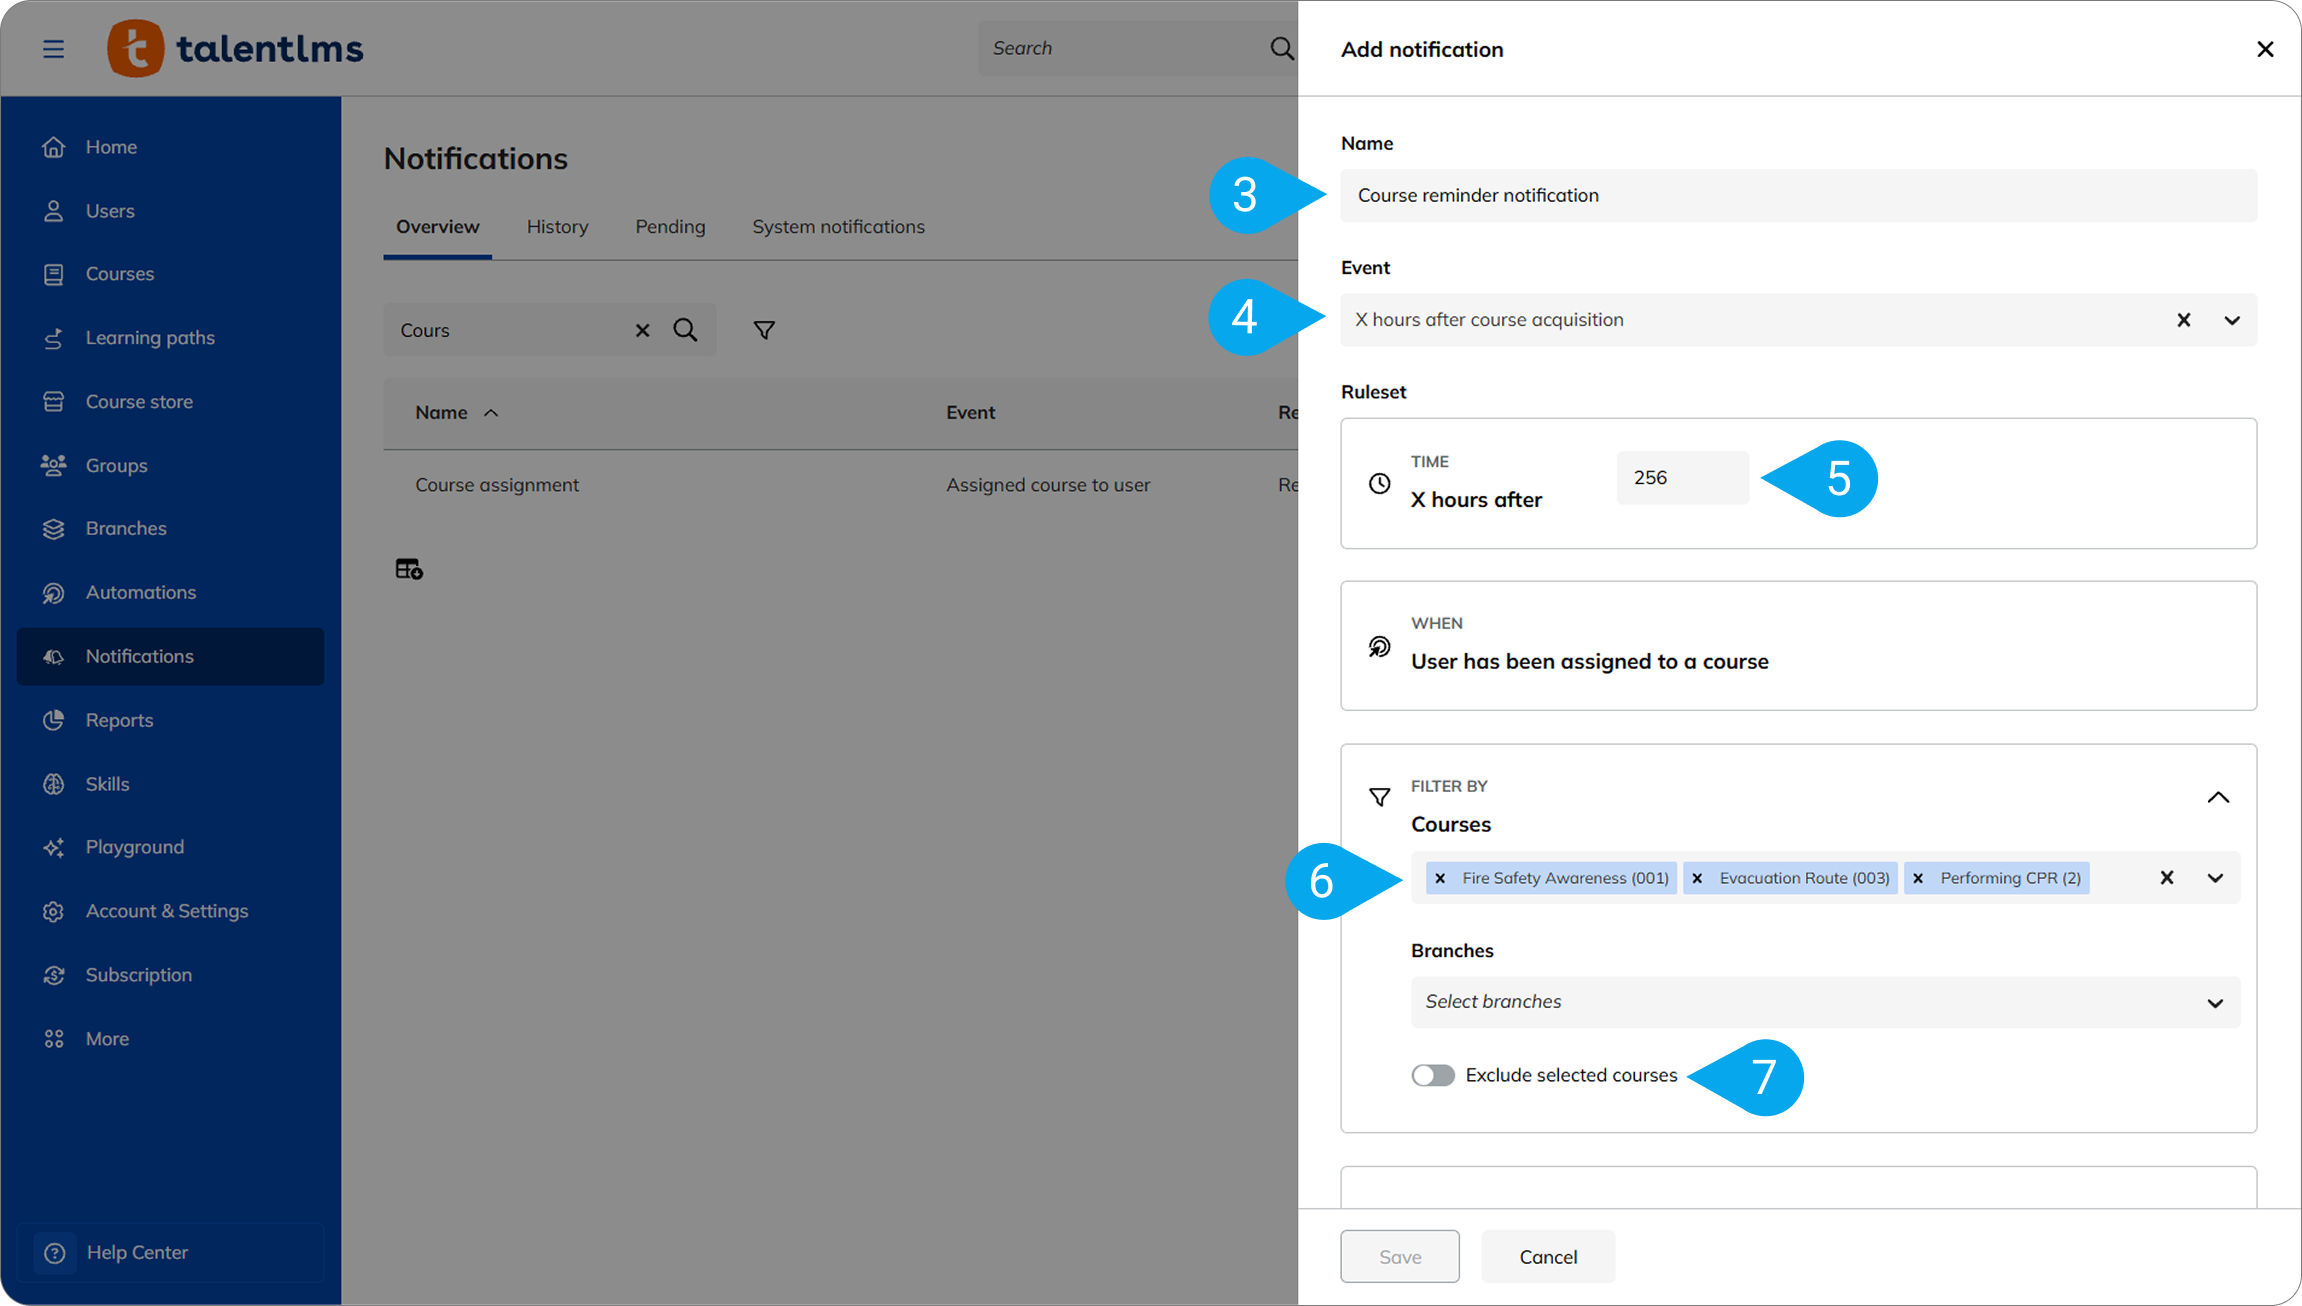Open Account & Settings

(x=170, y=911)
